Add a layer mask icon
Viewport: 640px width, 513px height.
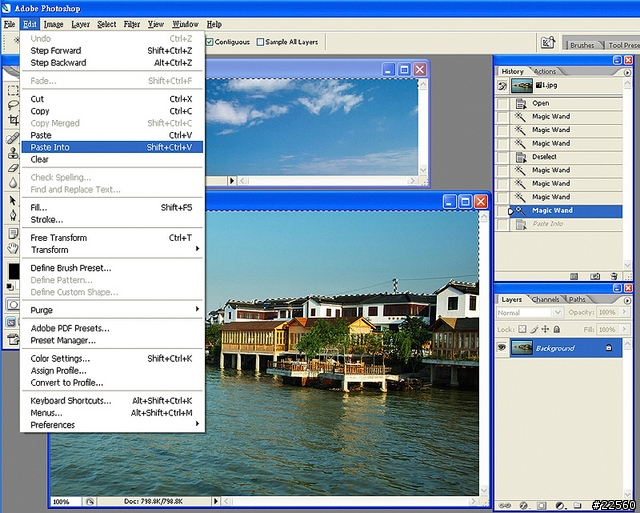pyautogui.click(x=542, y=505)
